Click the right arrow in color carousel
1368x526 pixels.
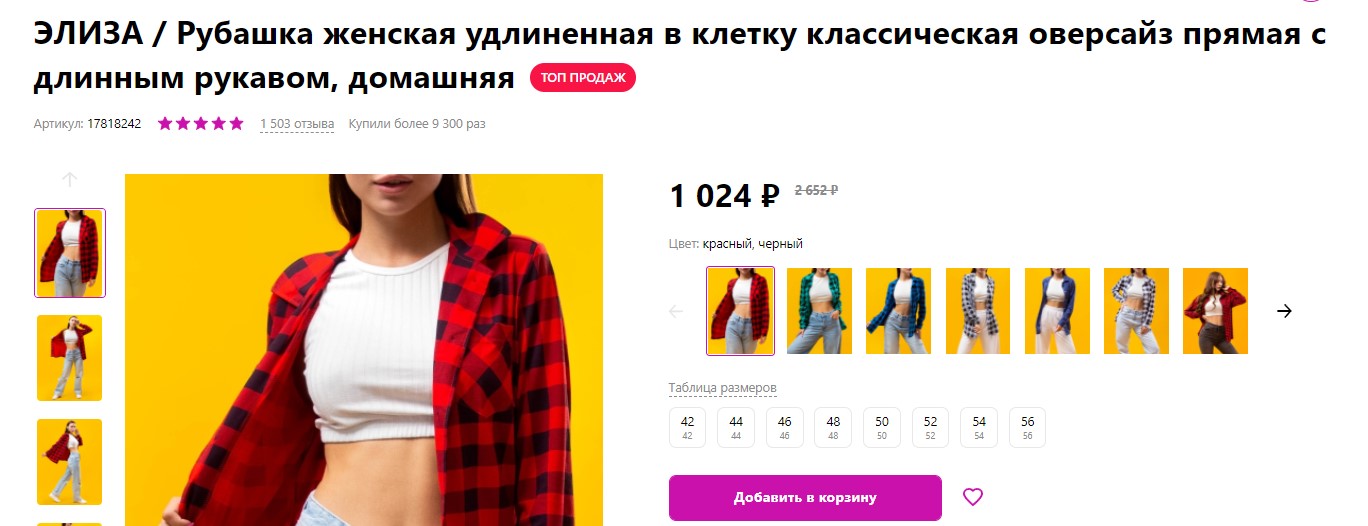click(1285, 311)
